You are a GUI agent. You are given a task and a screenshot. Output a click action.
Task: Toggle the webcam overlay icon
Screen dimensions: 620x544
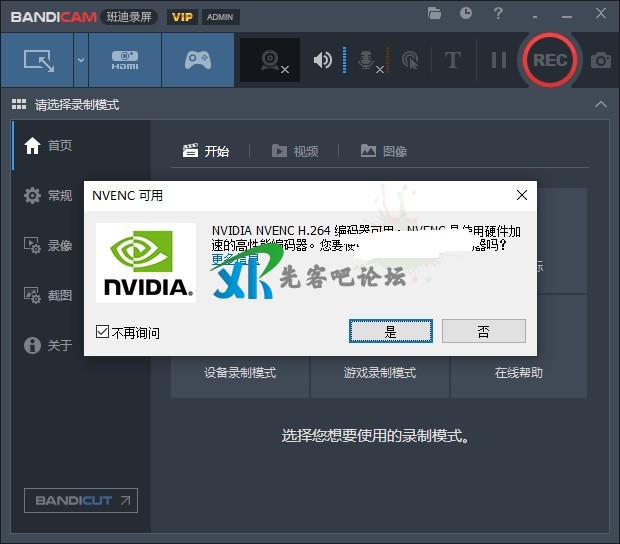(x=270, y=60)
